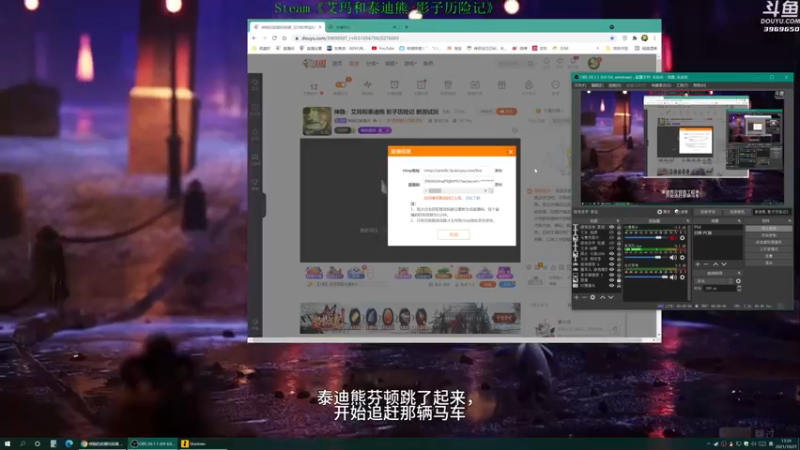
Task: Go back in the Chrome browser
Action: (254, 38)
